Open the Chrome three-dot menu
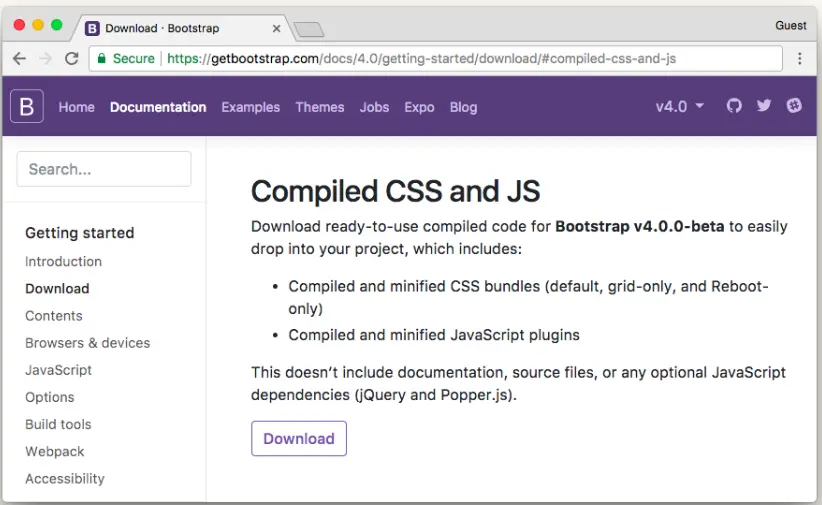This screenshot has width=822, height=505. tap(799, 58)
